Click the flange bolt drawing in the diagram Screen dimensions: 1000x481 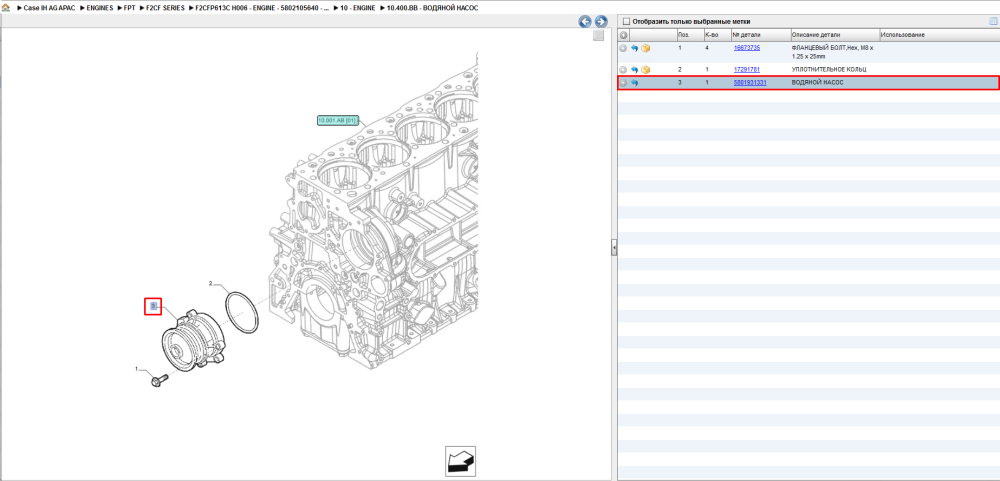pyautogui.click(x=159, y=380)
